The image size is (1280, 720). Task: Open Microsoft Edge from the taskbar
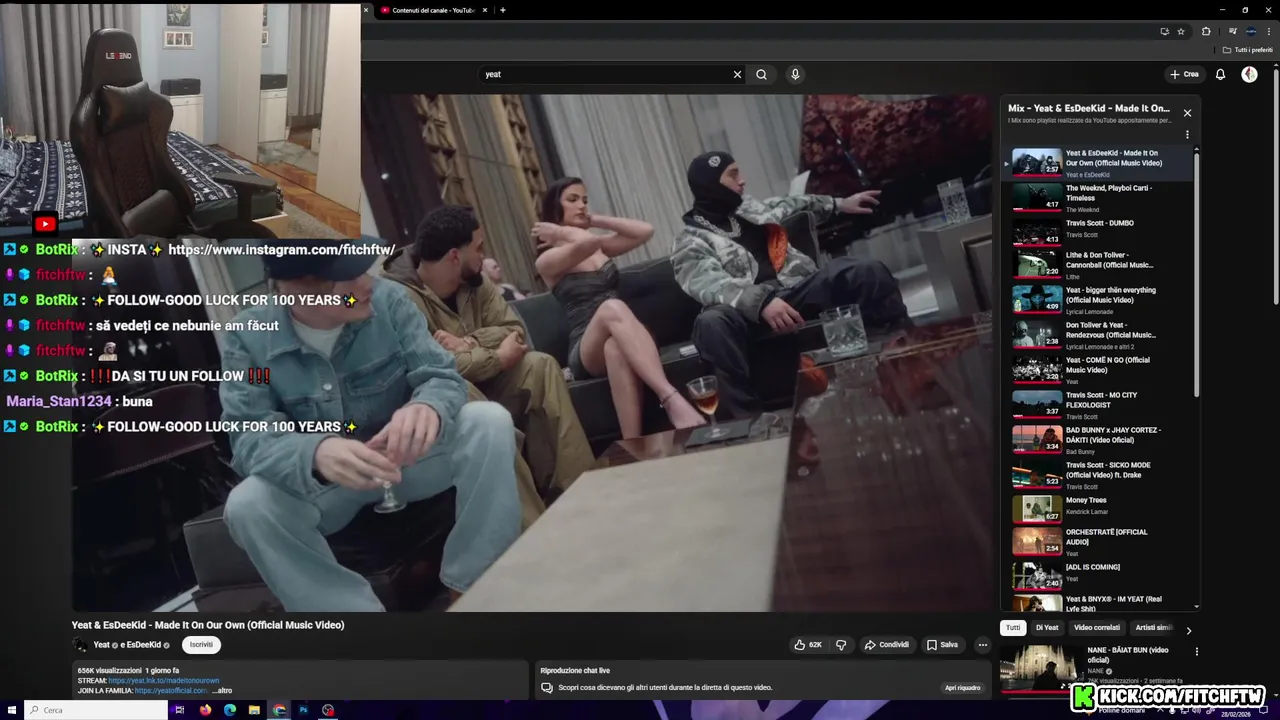pyautogui.click(x=230, y=710)
